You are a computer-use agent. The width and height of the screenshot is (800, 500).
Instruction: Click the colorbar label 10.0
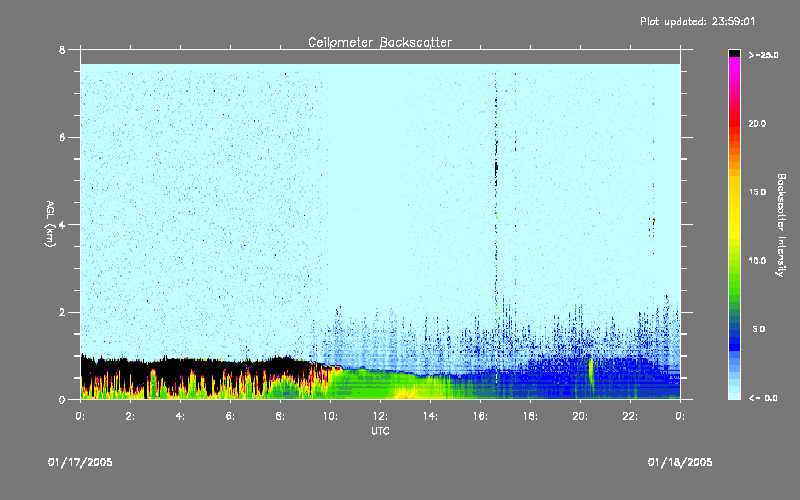(757, 261)
